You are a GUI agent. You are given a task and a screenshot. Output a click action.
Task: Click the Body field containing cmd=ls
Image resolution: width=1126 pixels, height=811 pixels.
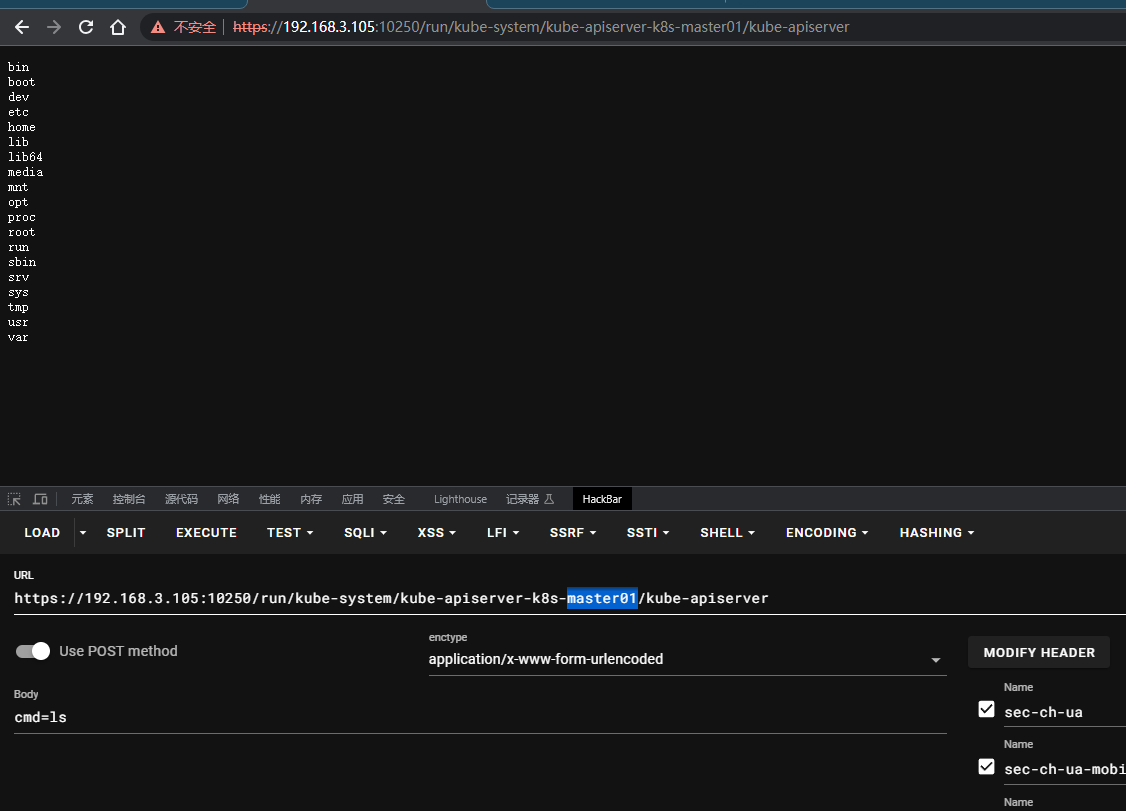[480, 717]
